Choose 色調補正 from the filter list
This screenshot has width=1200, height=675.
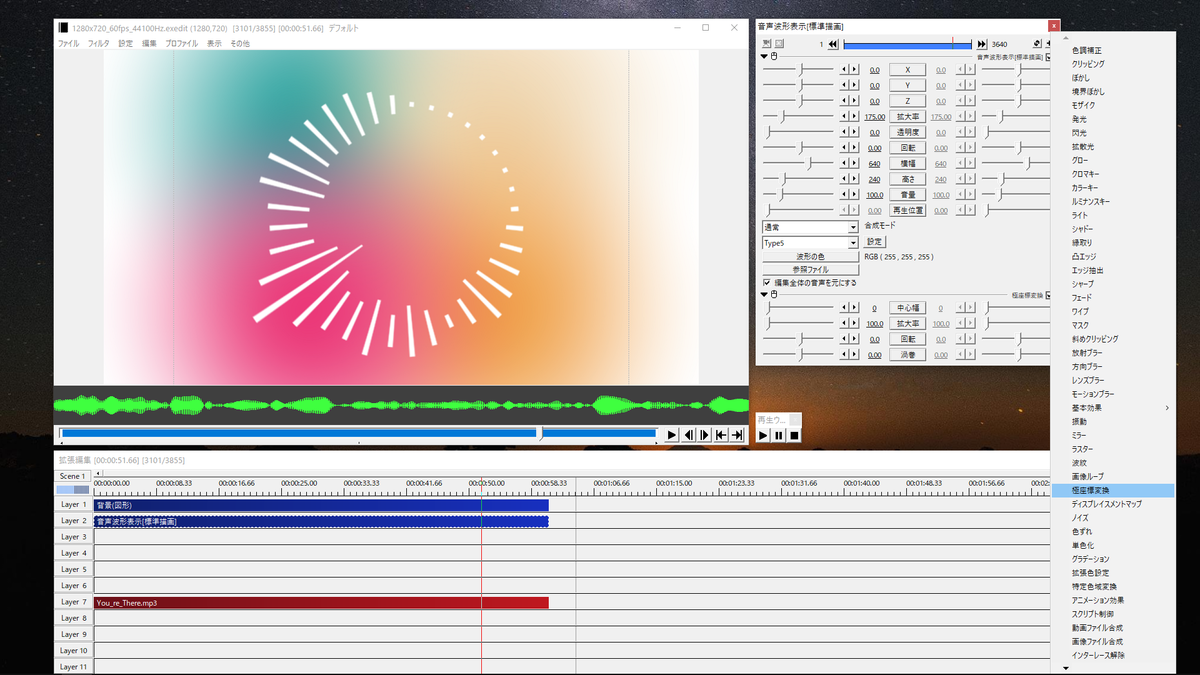click(1113, 50)
